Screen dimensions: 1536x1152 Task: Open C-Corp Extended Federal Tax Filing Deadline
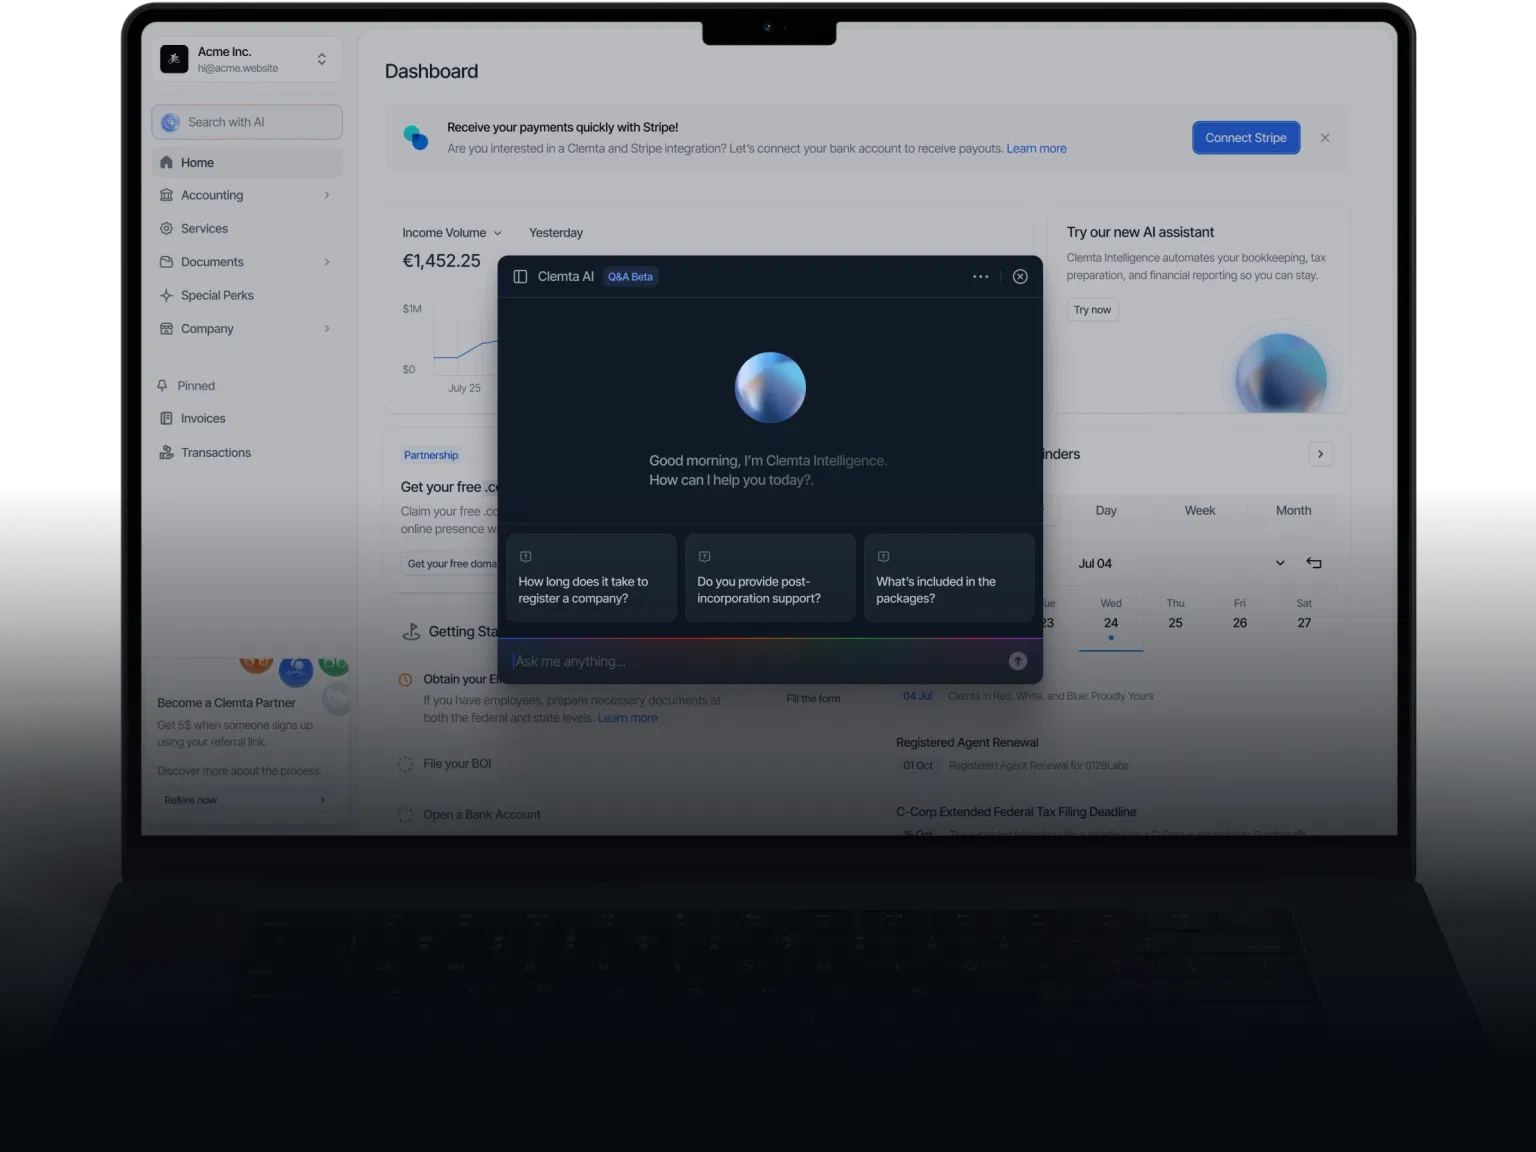[1016, 812]
